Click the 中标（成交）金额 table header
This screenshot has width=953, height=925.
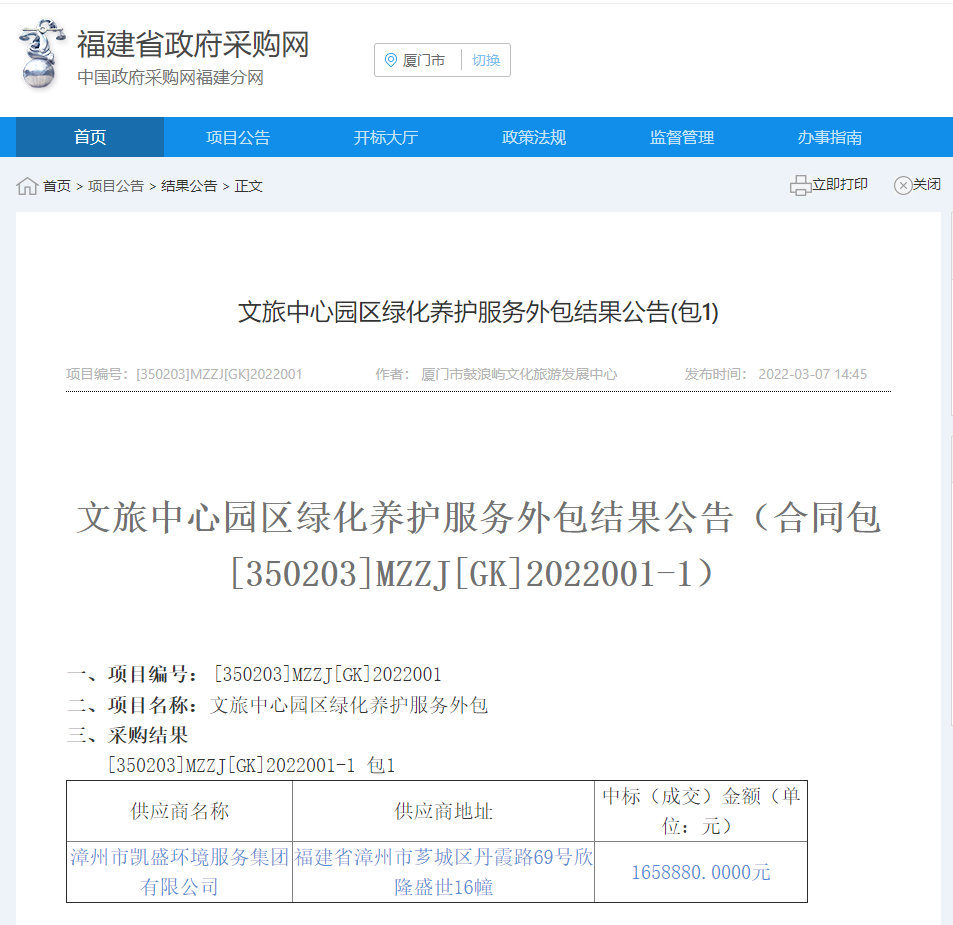point(701,811)
